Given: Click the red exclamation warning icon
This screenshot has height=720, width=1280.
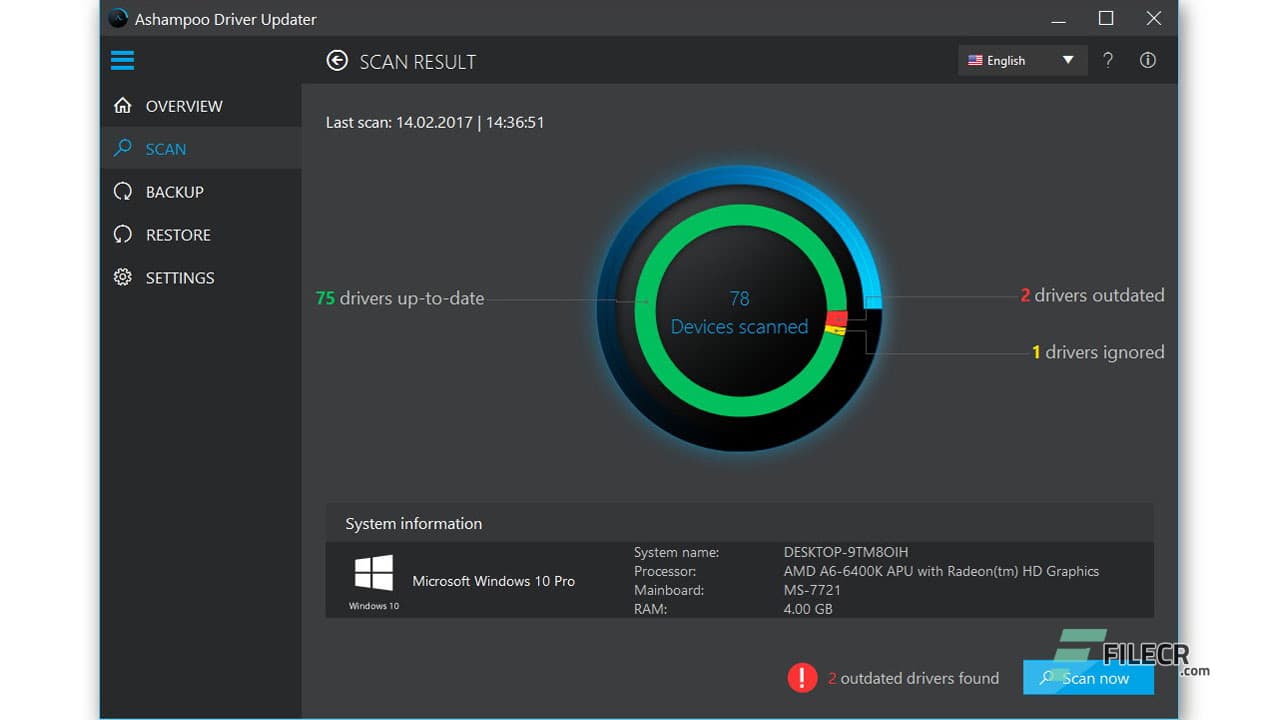Looking at the screenshot, I should click(802, 677).
